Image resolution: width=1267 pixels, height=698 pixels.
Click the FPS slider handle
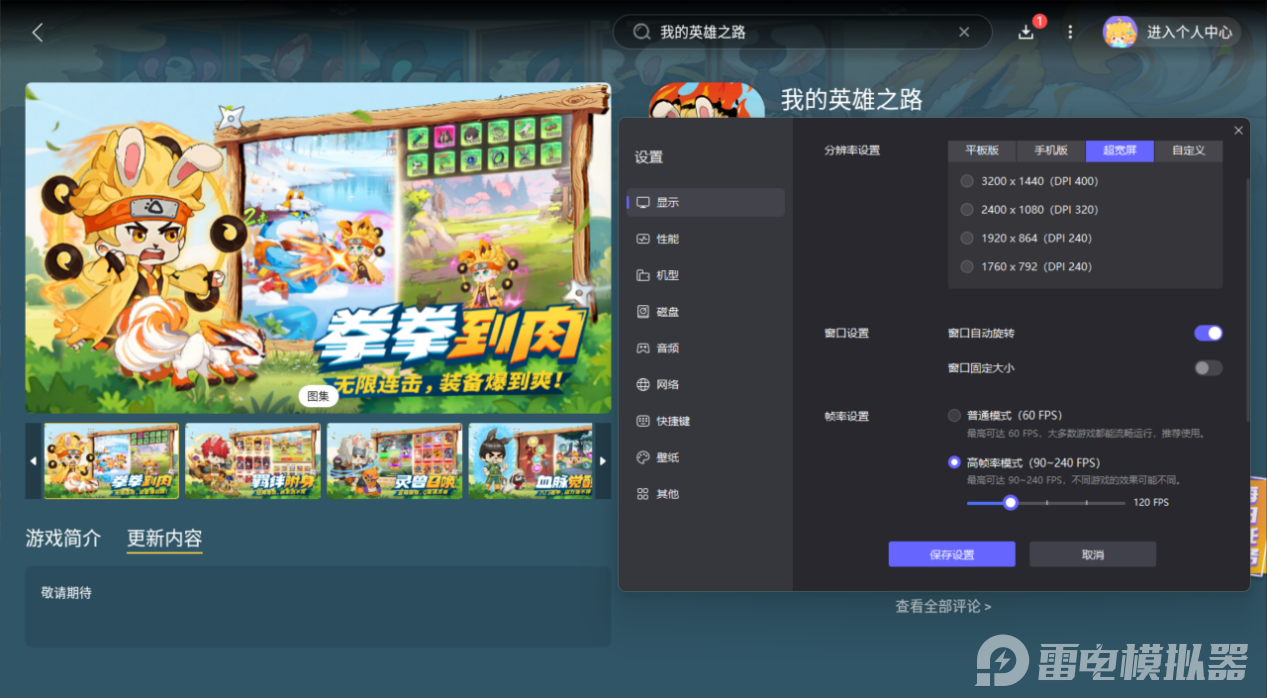click(1010, 502)
